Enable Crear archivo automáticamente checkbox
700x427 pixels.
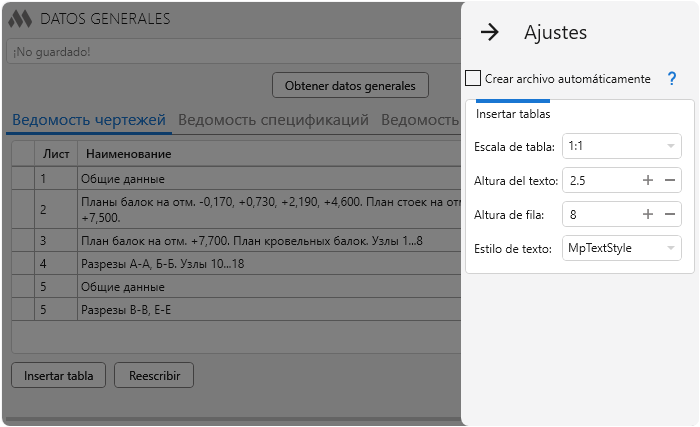pyautogui.click(x=474, y=79)
